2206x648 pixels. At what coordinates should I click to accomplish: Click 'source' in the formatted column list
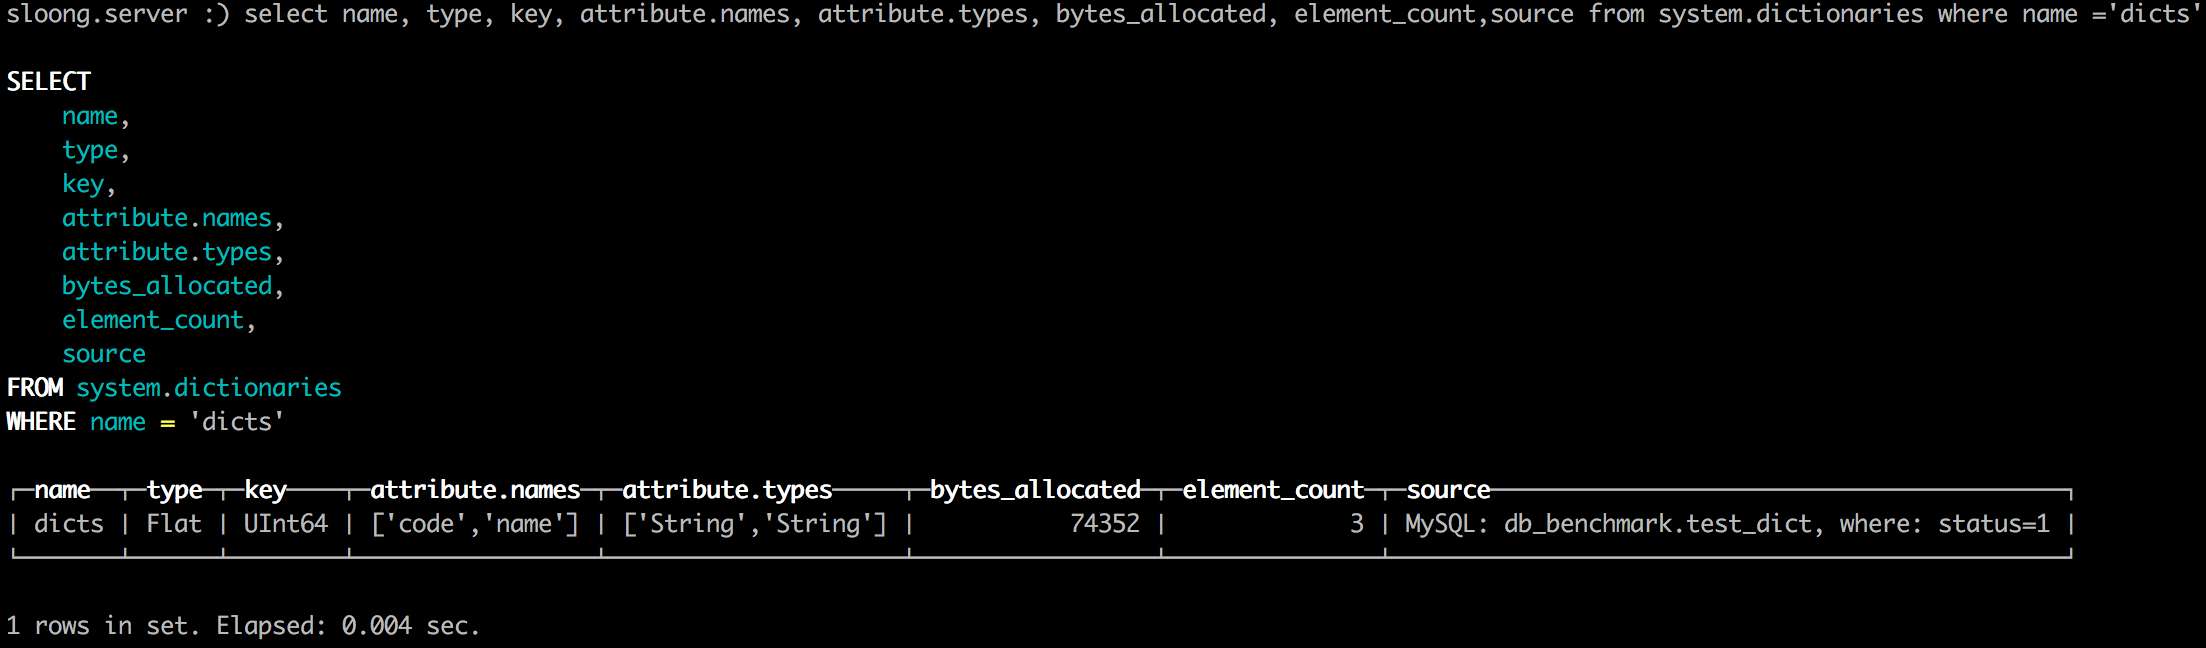(104, 354)
